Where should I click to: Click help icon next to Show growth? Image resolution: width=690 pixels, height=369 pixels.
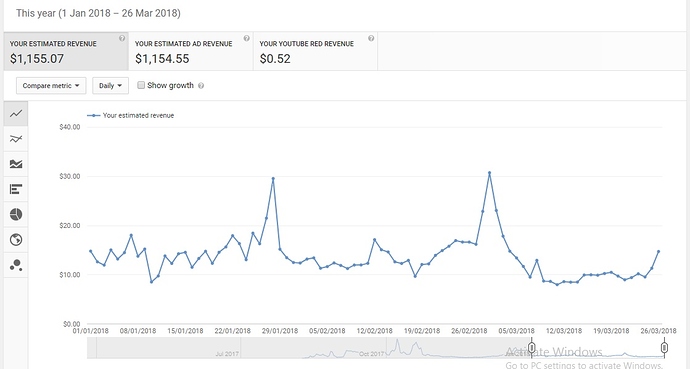(201, 86)
